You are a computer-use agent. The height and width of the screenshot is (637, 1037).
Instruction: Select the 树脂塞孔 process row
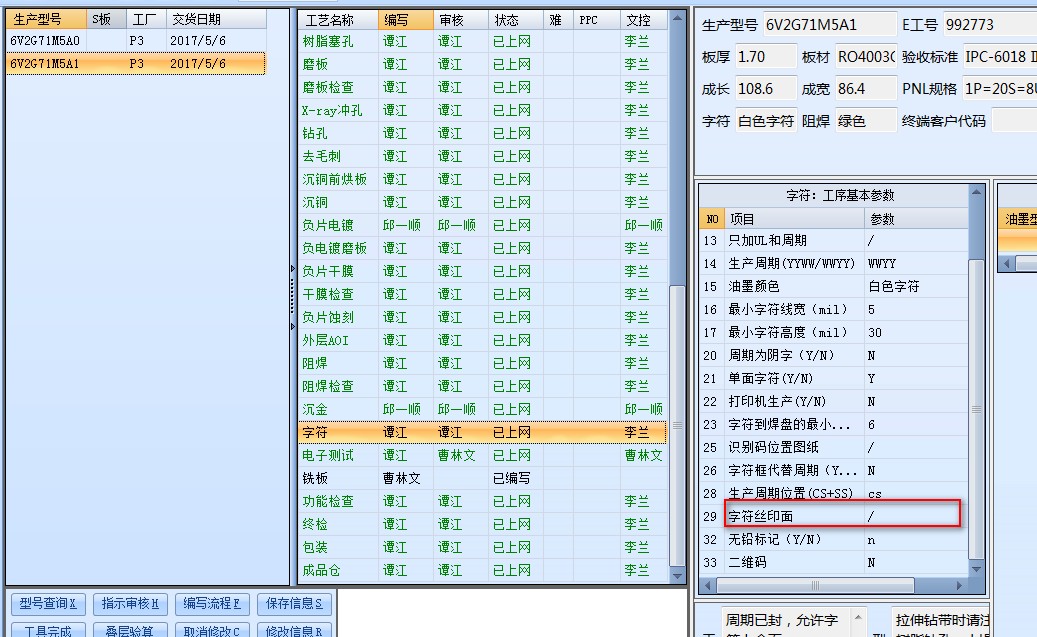tap(483, 42)
